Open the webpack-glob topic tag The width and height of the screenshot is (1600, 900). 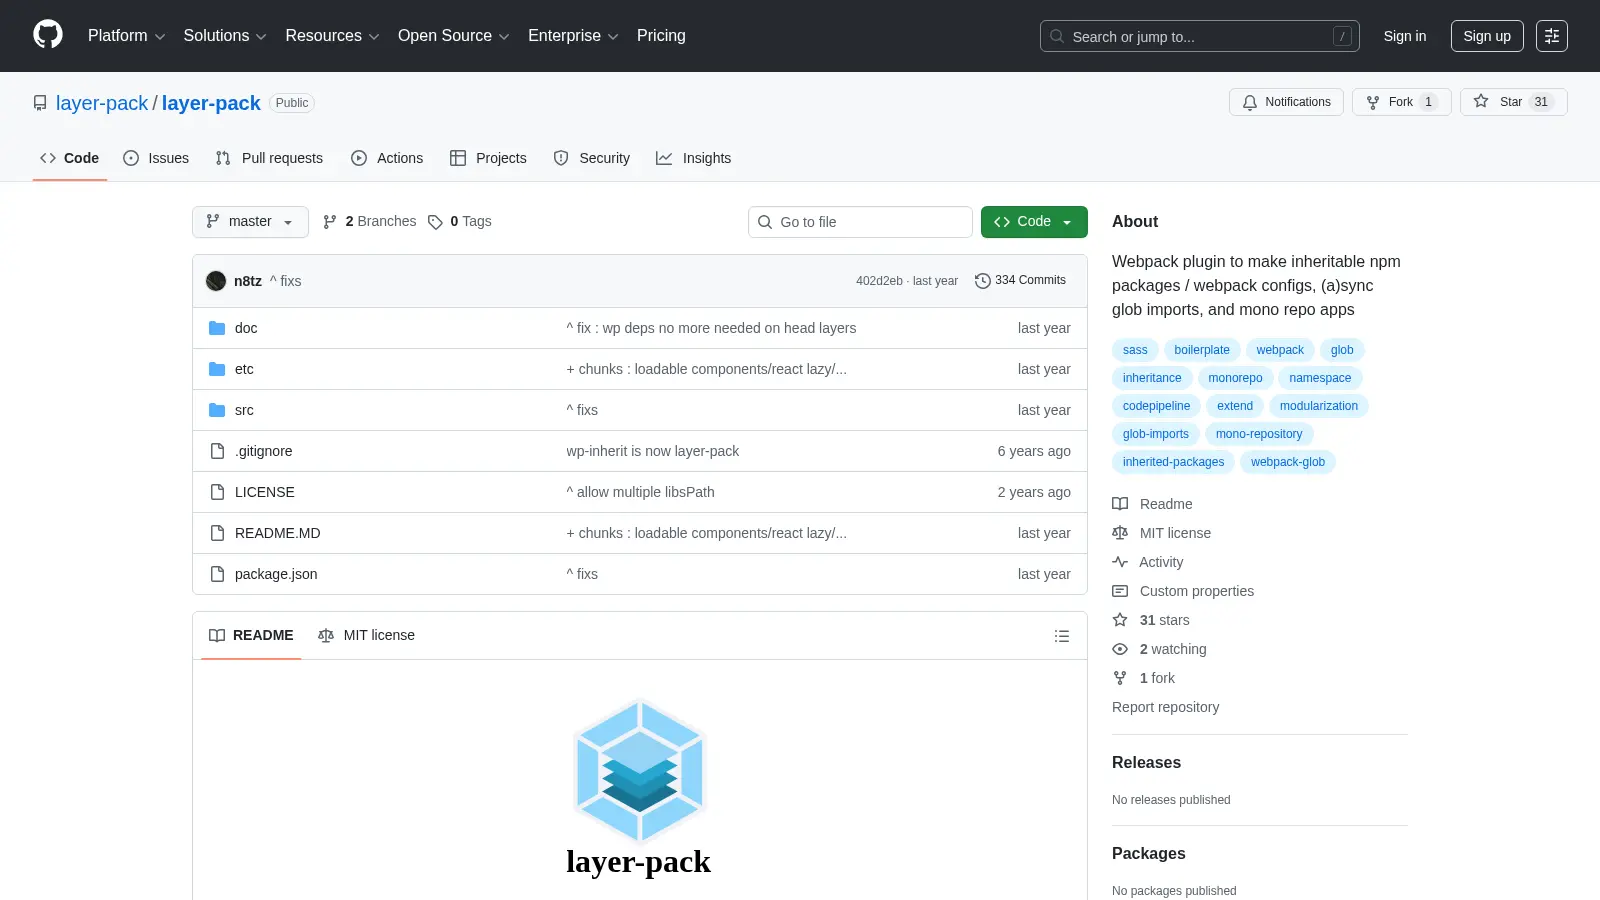tap(1288, 462)
